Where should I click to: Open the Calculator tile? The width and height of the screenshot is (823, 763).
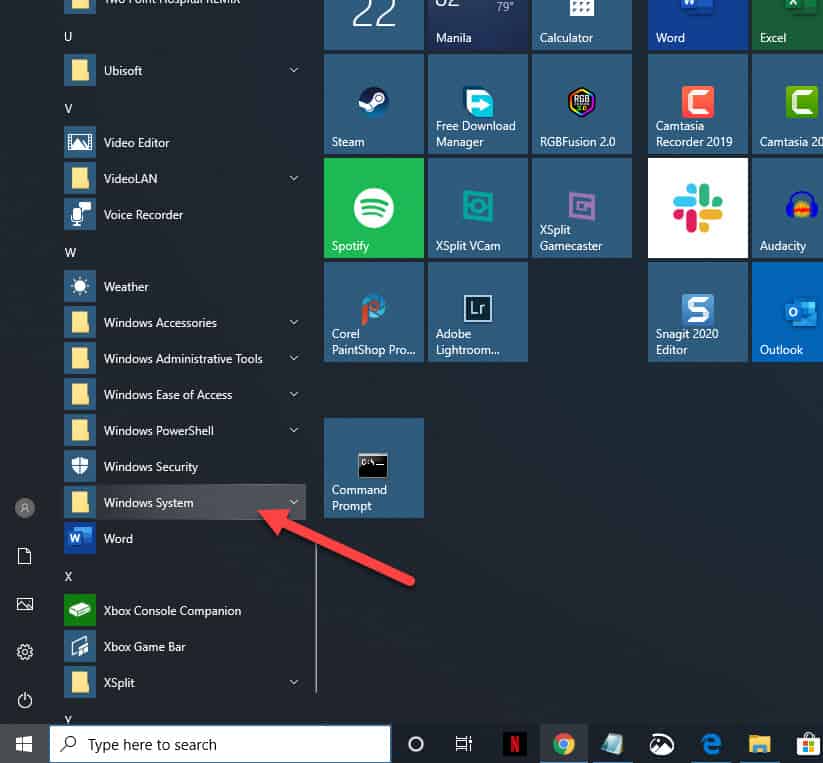pyautogui.click(x=582, y=25)
